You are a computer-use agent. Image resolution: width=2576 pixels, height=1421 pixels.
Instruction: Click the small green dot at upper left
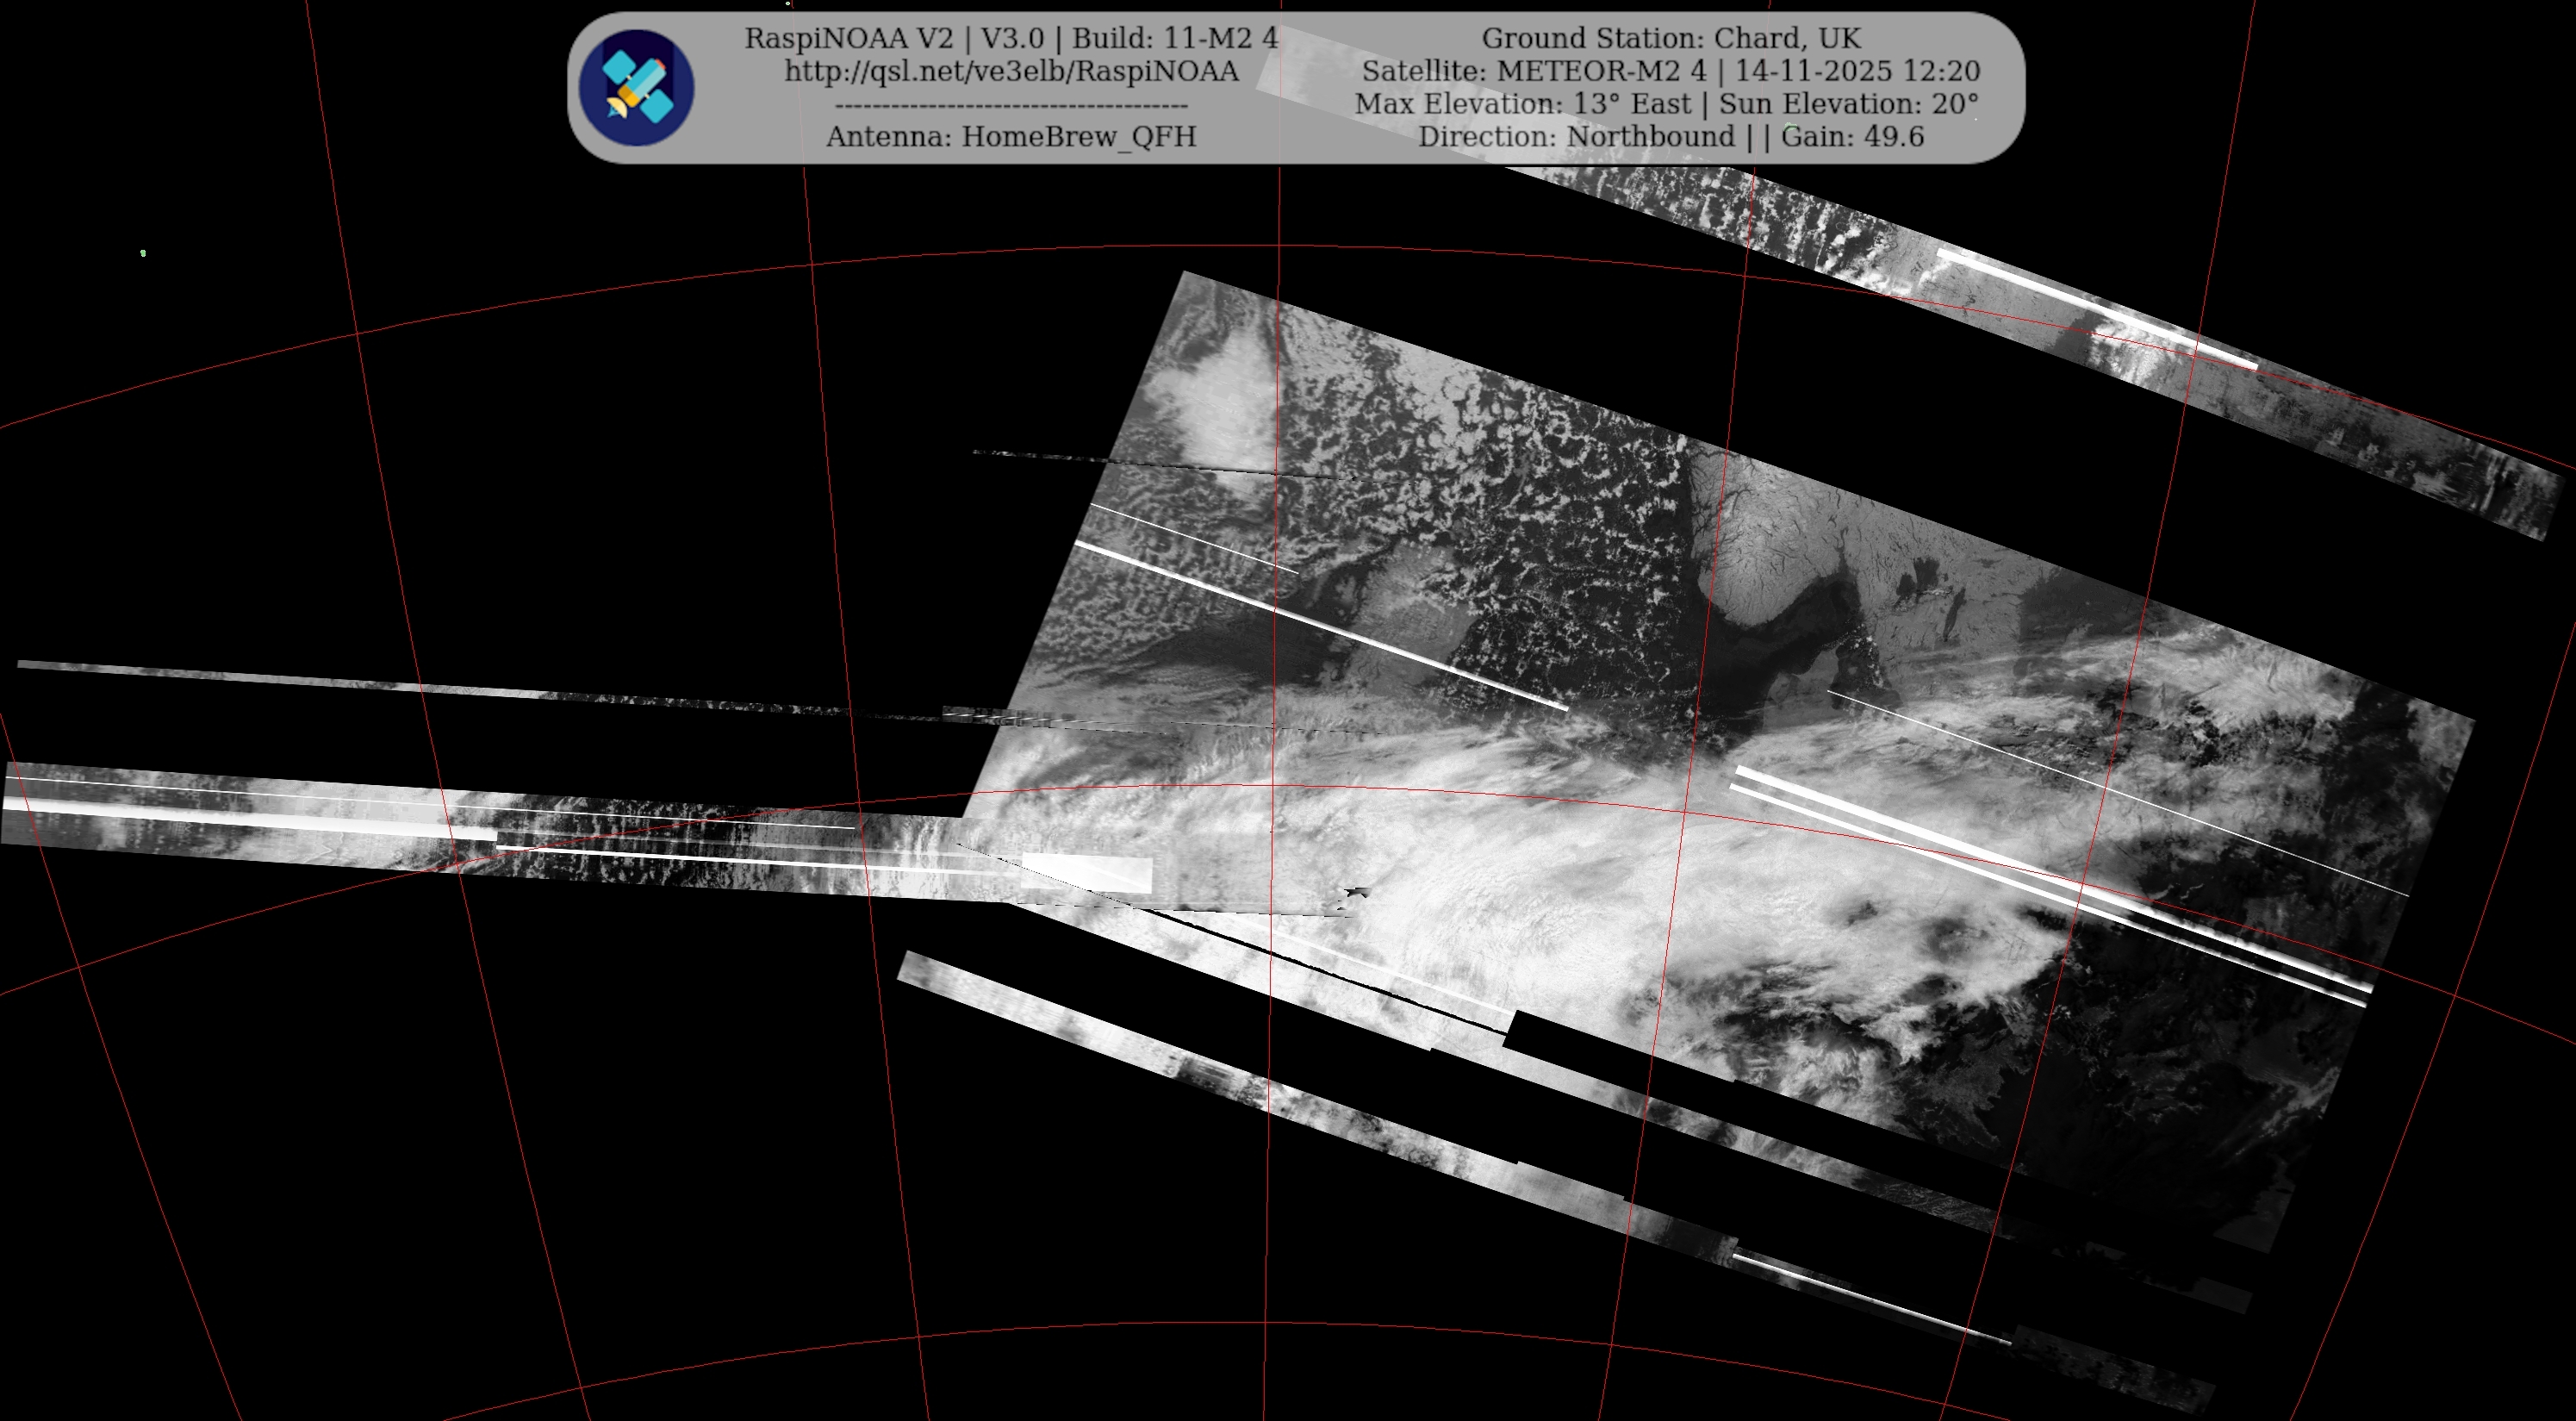click(143, 253)
